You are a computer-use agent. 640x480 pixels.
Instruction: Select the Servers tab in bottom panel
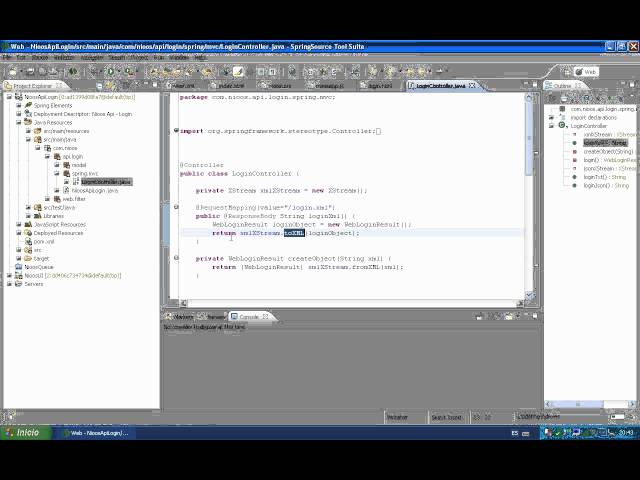coord(212,317)
